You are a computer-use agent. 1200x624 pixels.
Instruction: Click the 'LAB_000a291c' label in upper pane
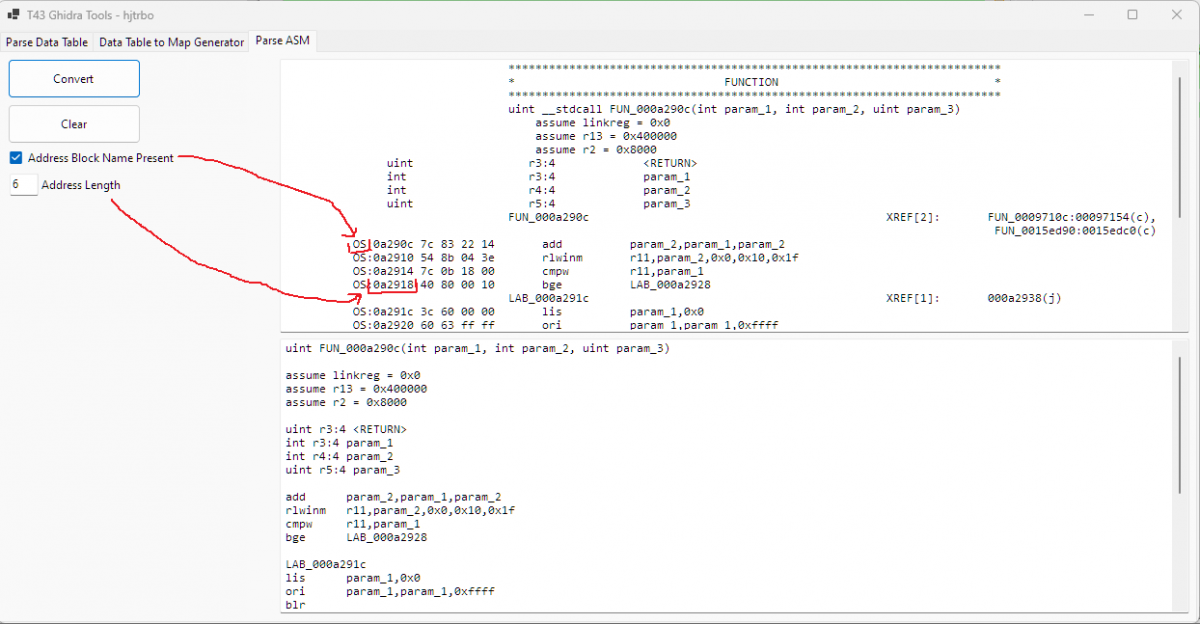(x=548, y=298)
